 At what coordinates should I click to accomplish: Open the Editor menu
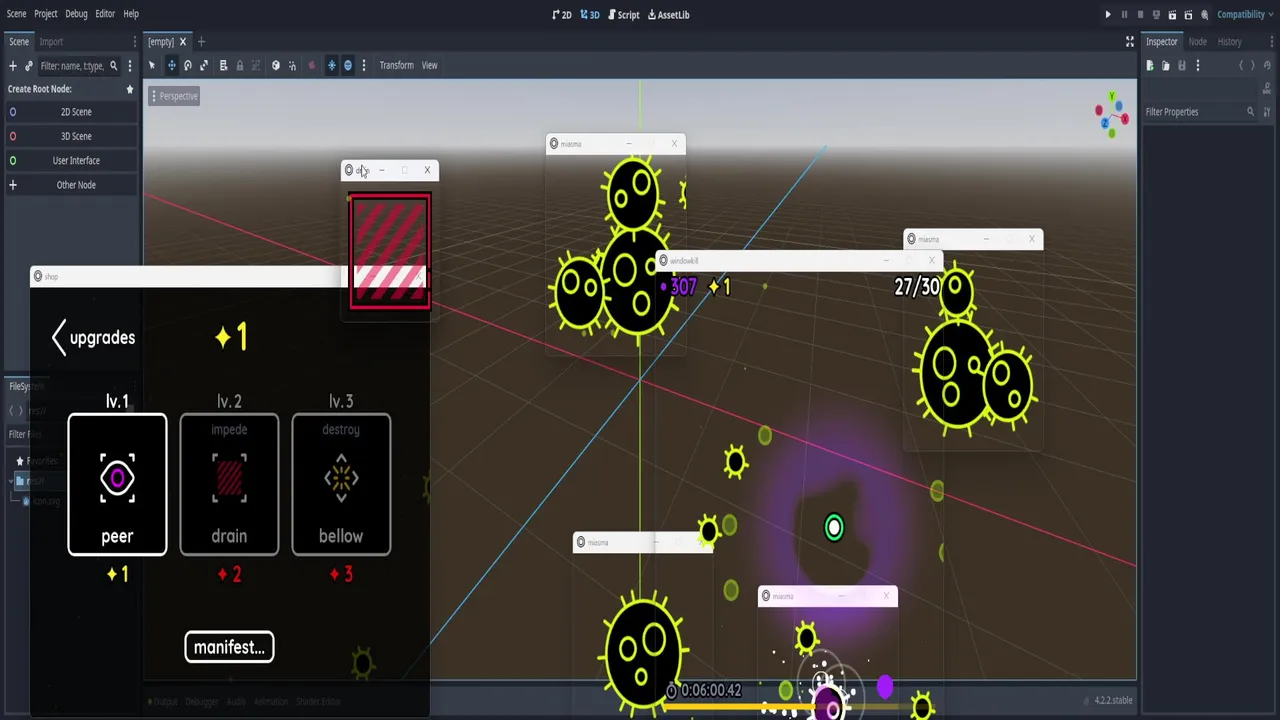tap(105, 14)
